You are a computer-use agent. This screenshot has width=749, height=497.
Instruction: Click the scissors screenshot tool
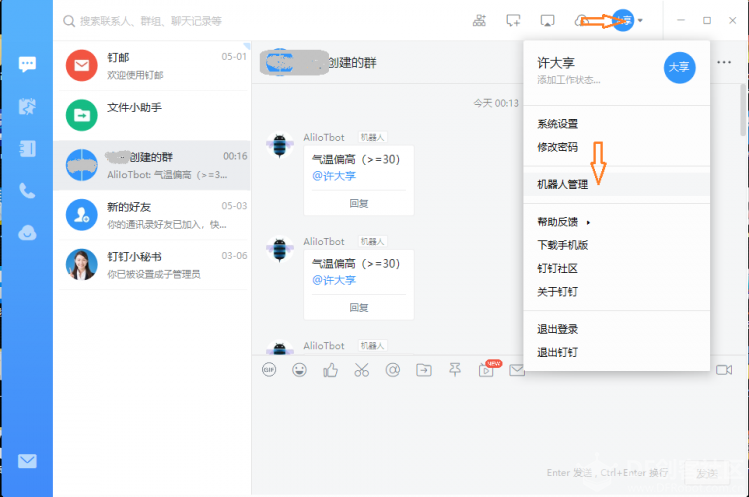(362, 370)
